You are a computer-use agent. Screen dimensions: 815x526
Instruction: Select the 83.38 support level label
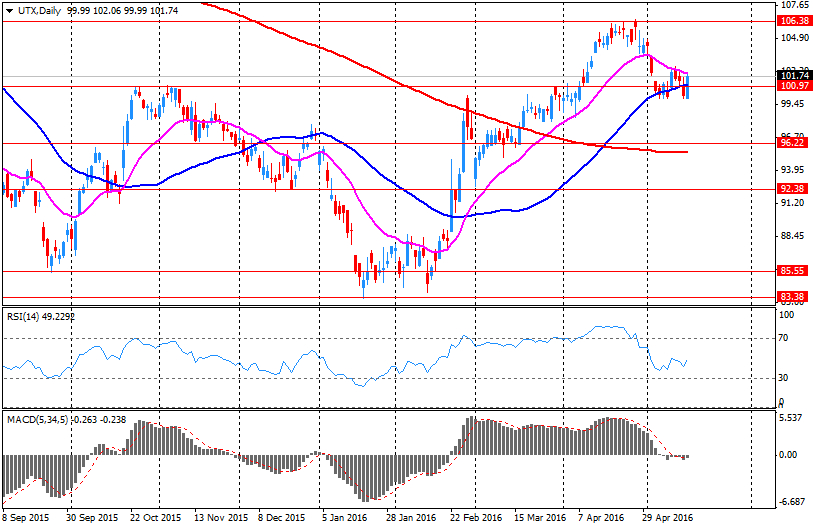click(792, 297)
